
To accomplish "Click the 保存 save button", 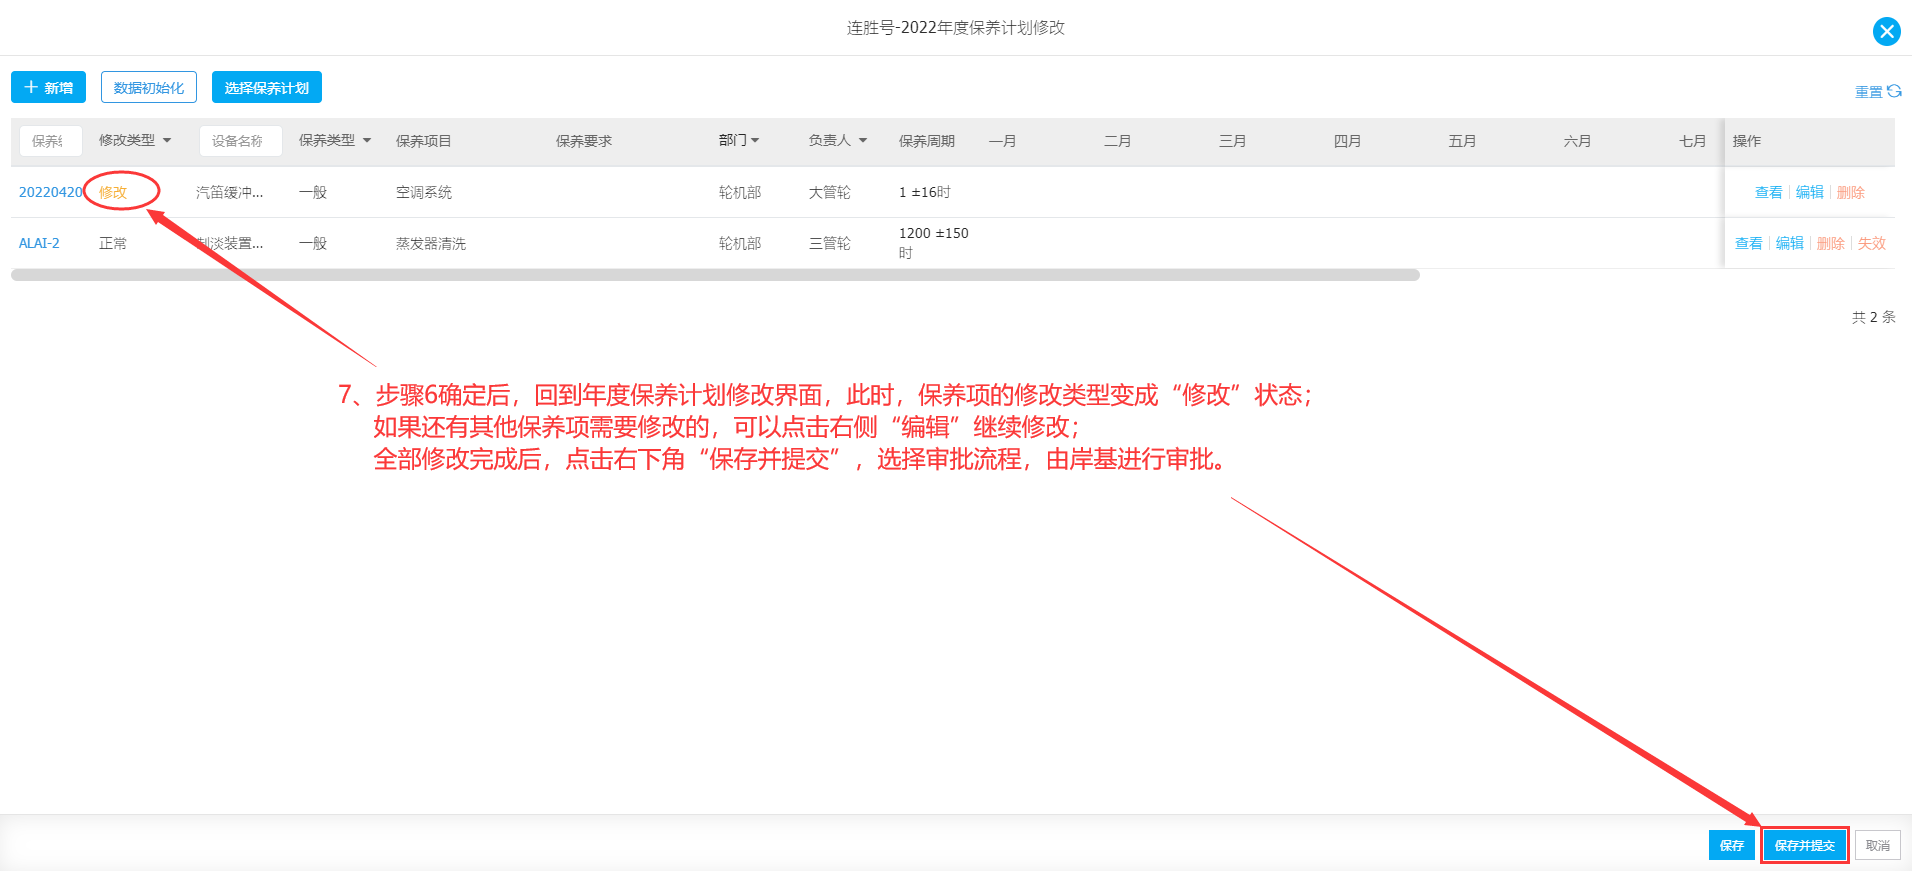I will point(1731,845).
